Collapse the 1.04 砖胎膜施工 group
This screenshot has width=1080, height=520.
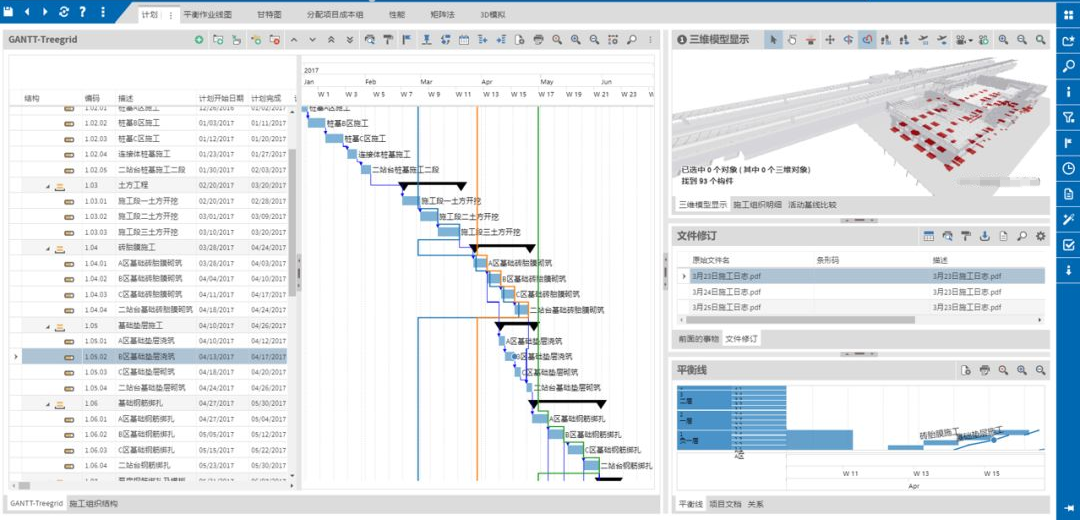click(x=48, y=247)
